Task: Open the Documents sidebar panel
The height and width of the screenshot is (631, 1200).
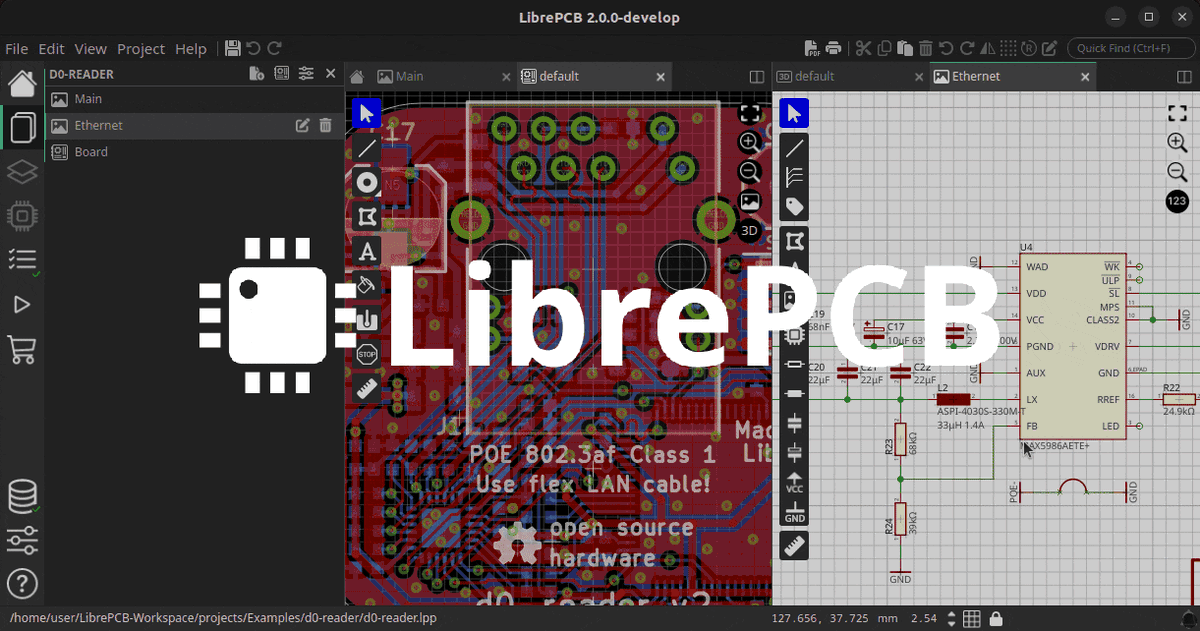Action: click(22, 127)
